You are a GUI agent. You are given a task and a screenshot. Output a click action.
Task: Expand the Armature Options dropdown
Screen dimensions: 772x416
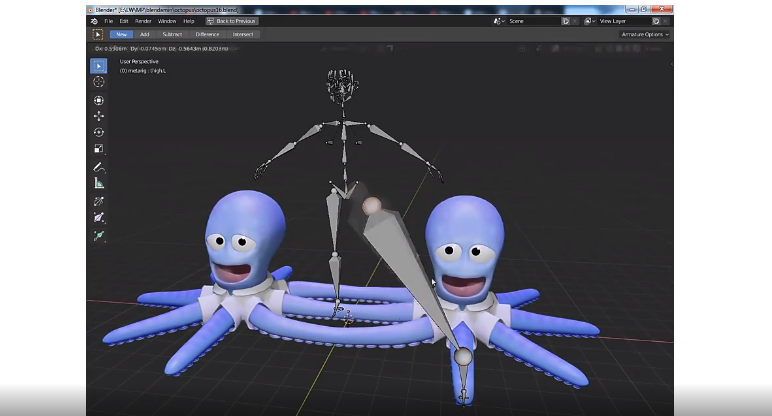click(644, 34)
